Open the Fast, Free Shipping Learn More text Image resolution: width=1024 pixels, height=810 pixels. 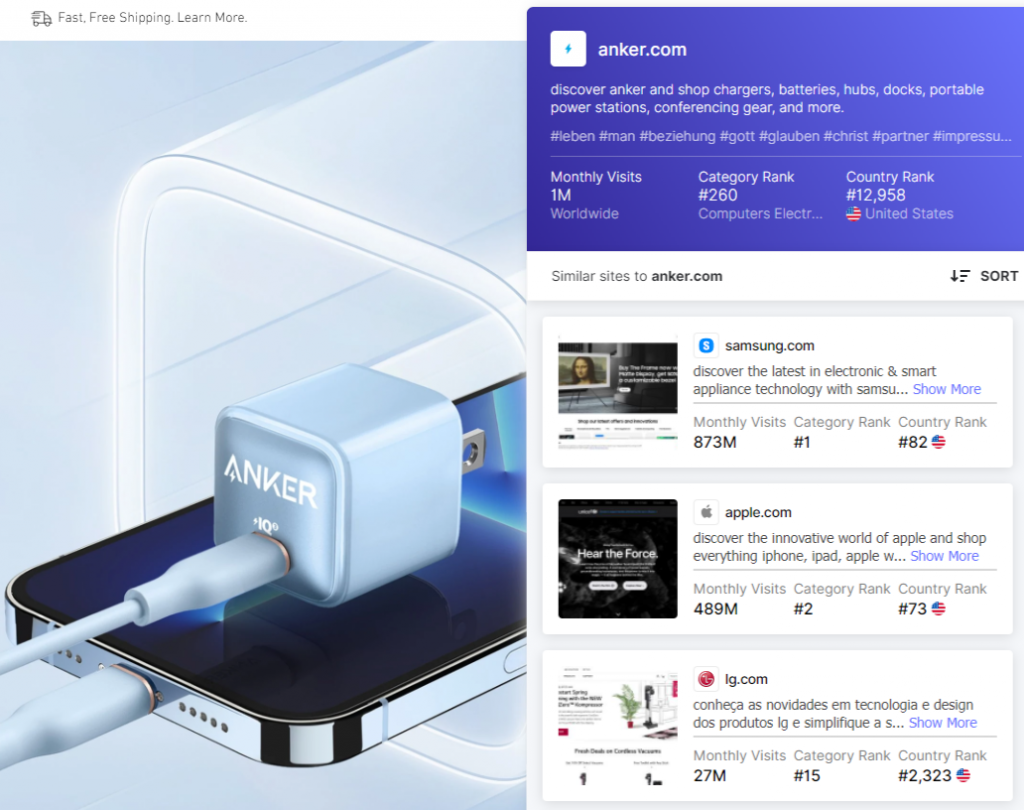click(152, 18)
